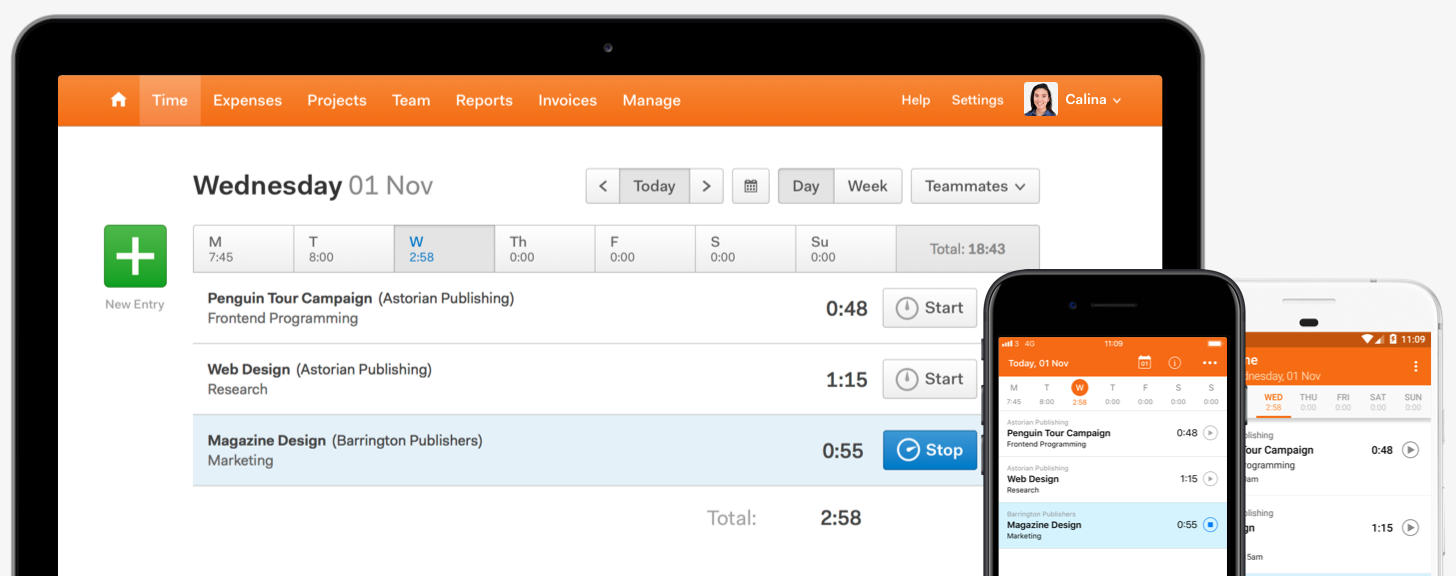Viewport: 1456px width, 576px height.
Task: Open the vertical overflow menu on the white phone
Action: click(x=1415, y=367)
